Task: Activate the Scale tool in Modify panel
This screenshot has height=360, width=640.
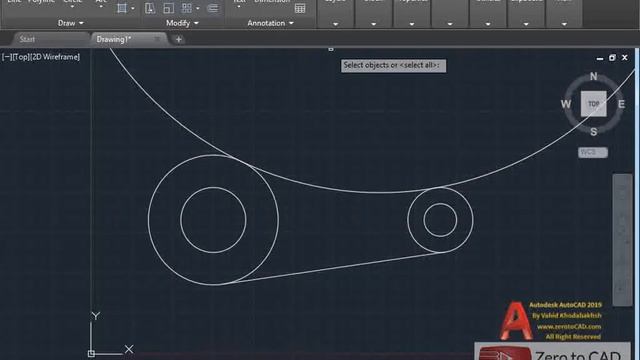Action: click(x=168, y=8)
